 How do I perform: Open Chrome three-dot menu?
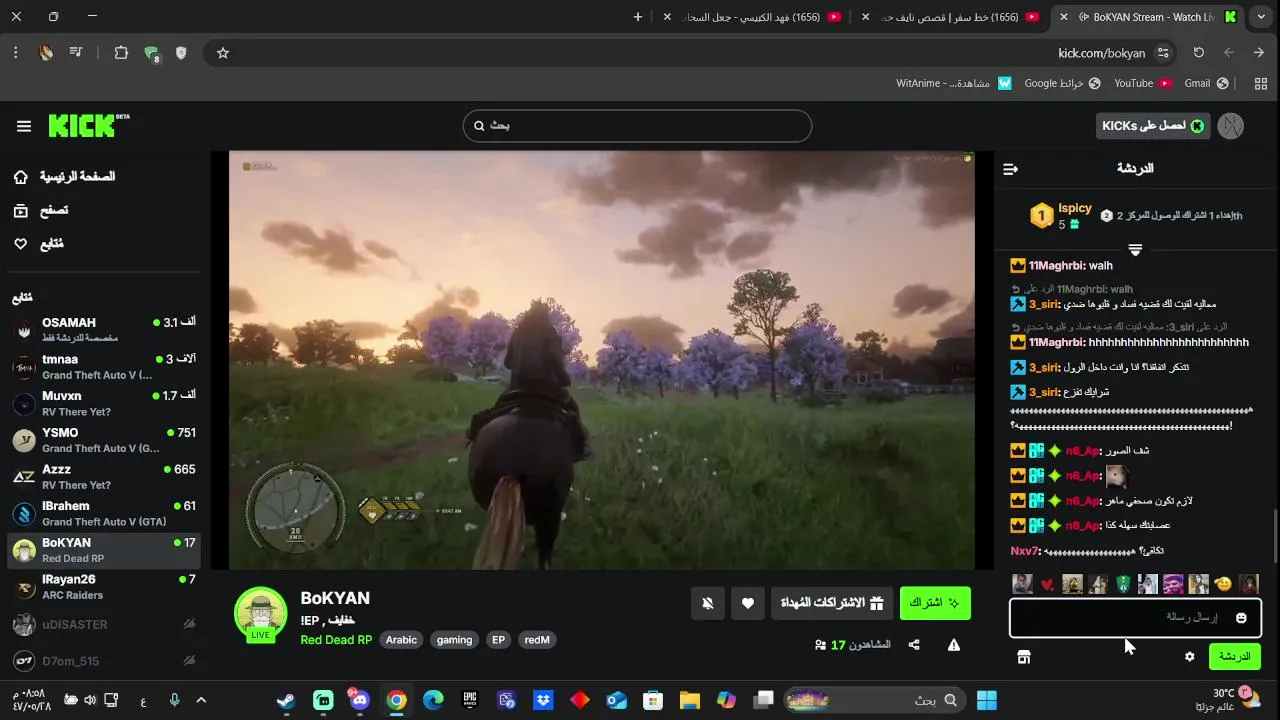(15, 53)
